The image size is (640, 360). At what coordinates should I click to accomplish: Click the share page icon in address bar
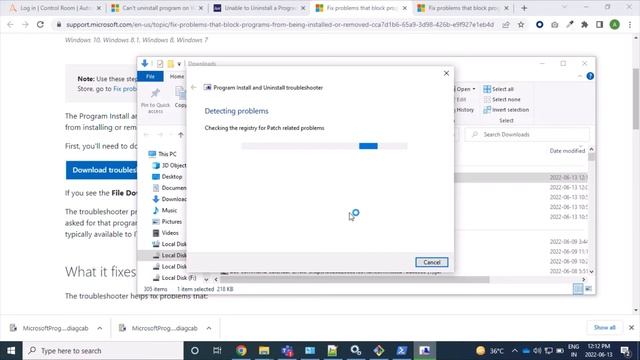coord(506,24)
